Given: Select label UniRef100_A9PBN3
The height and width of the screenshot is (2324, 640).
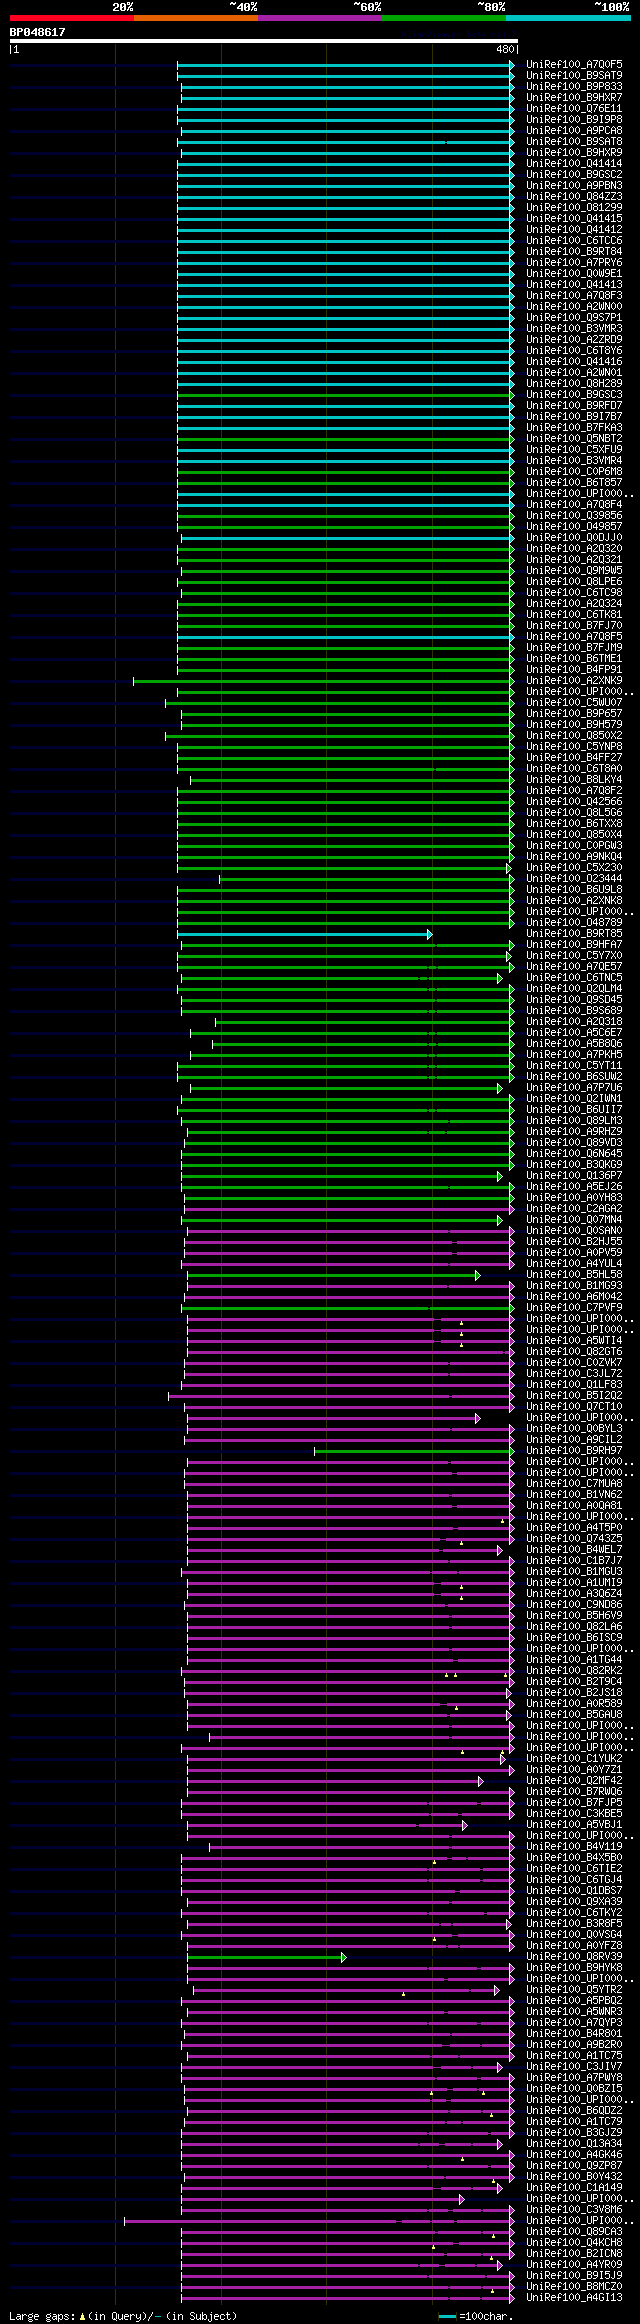Looking at the screenshot, I should coord(574,186).
